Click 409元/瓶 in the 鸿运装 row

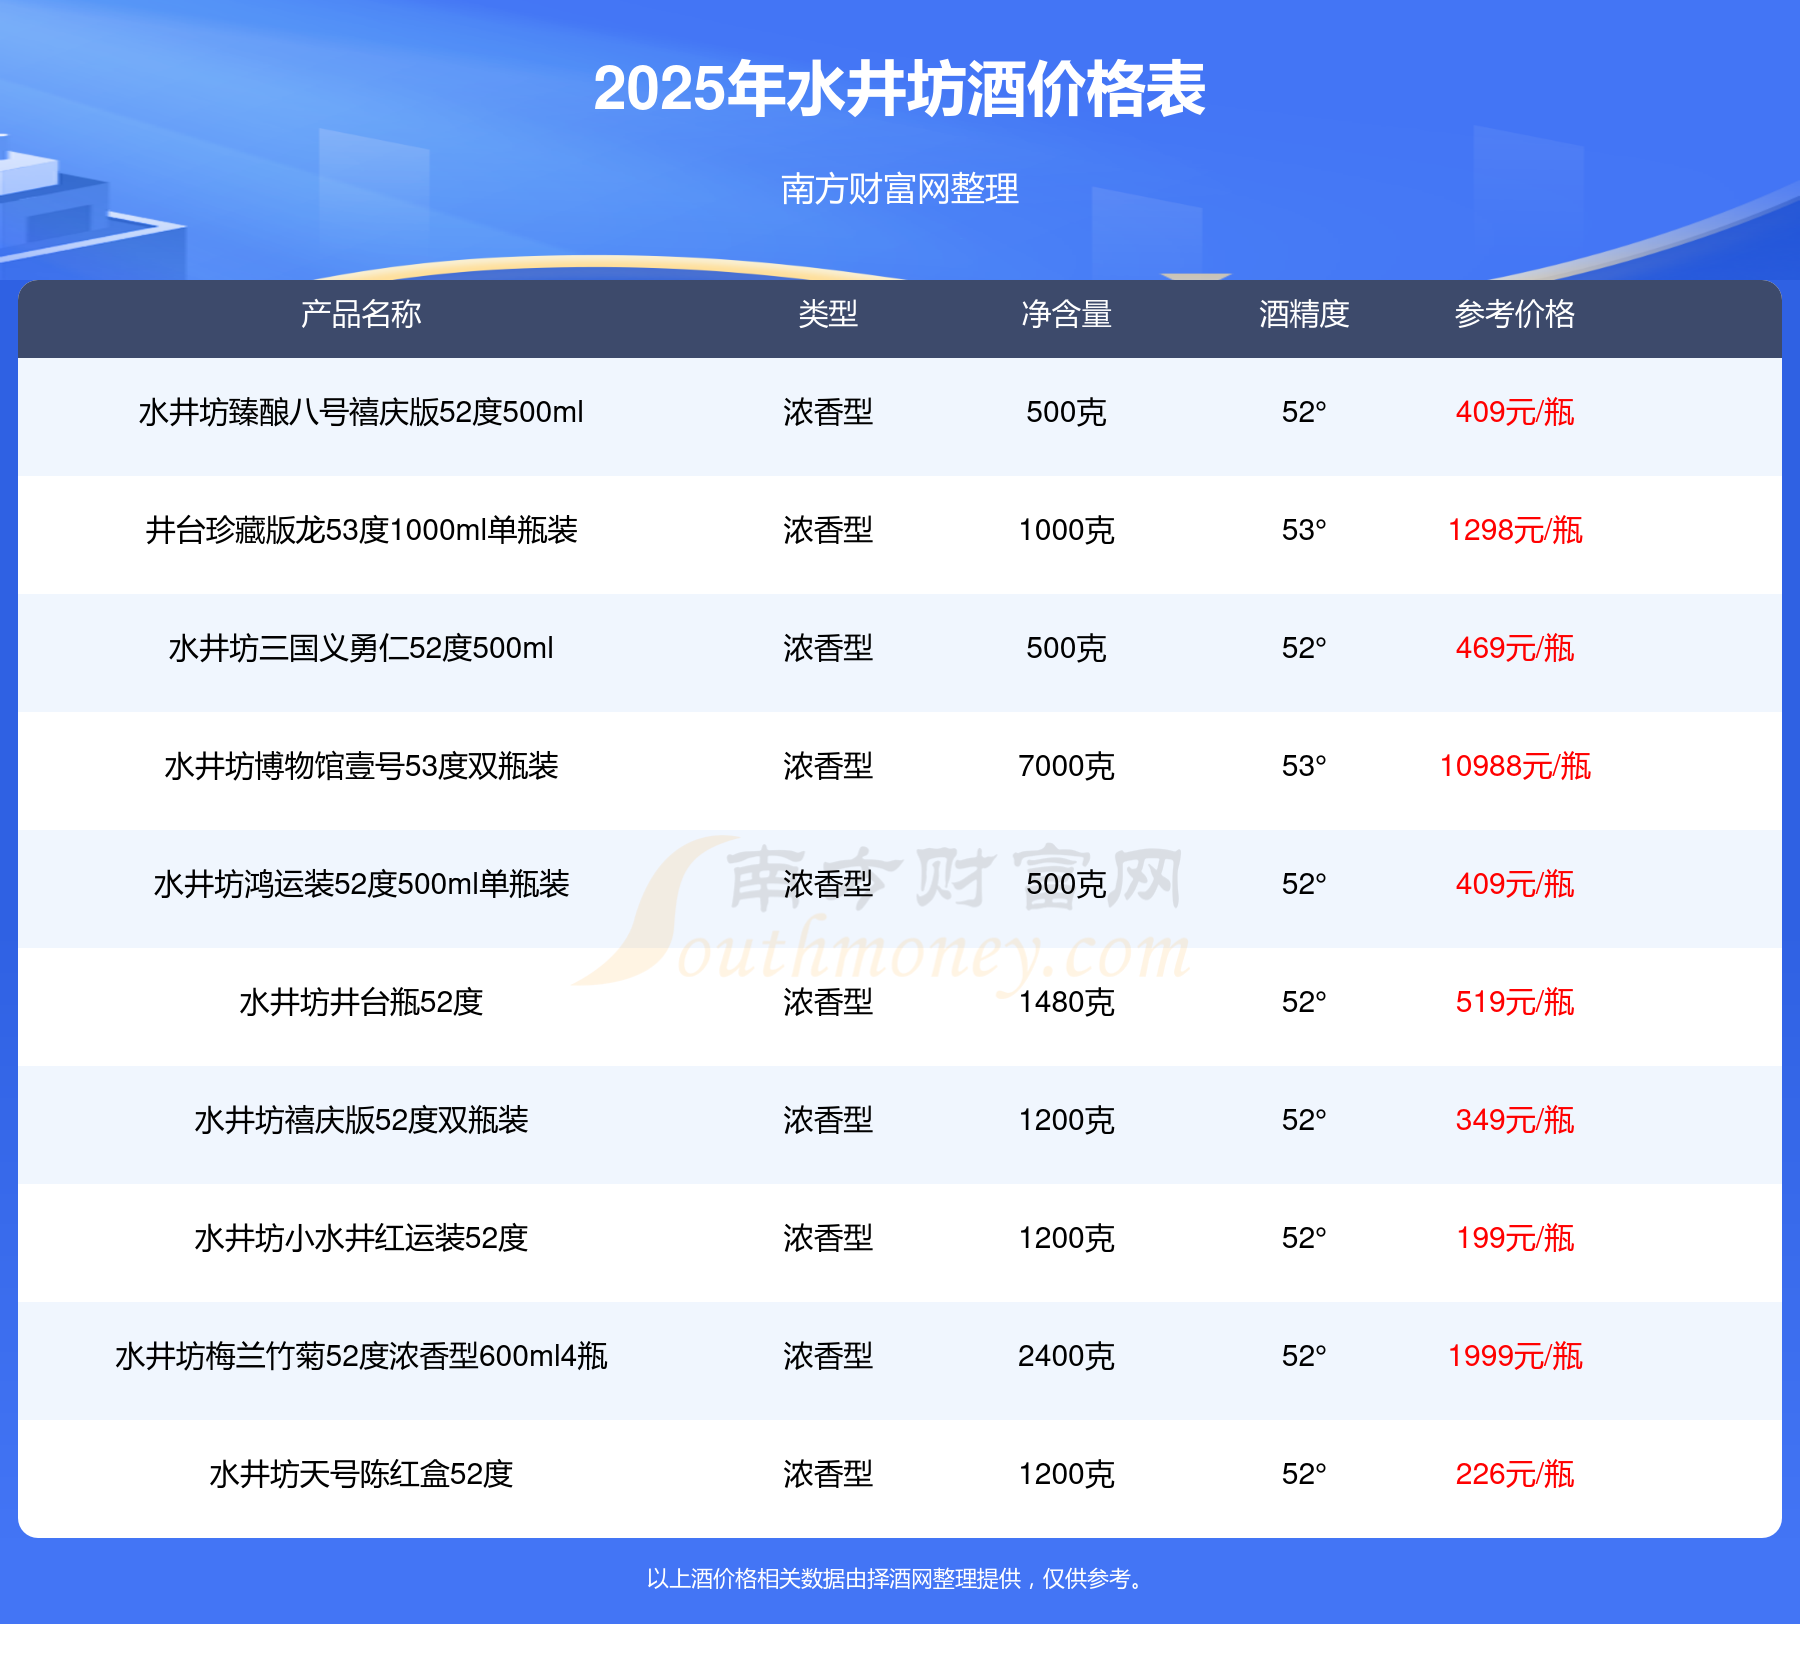tap(1515, 884)
